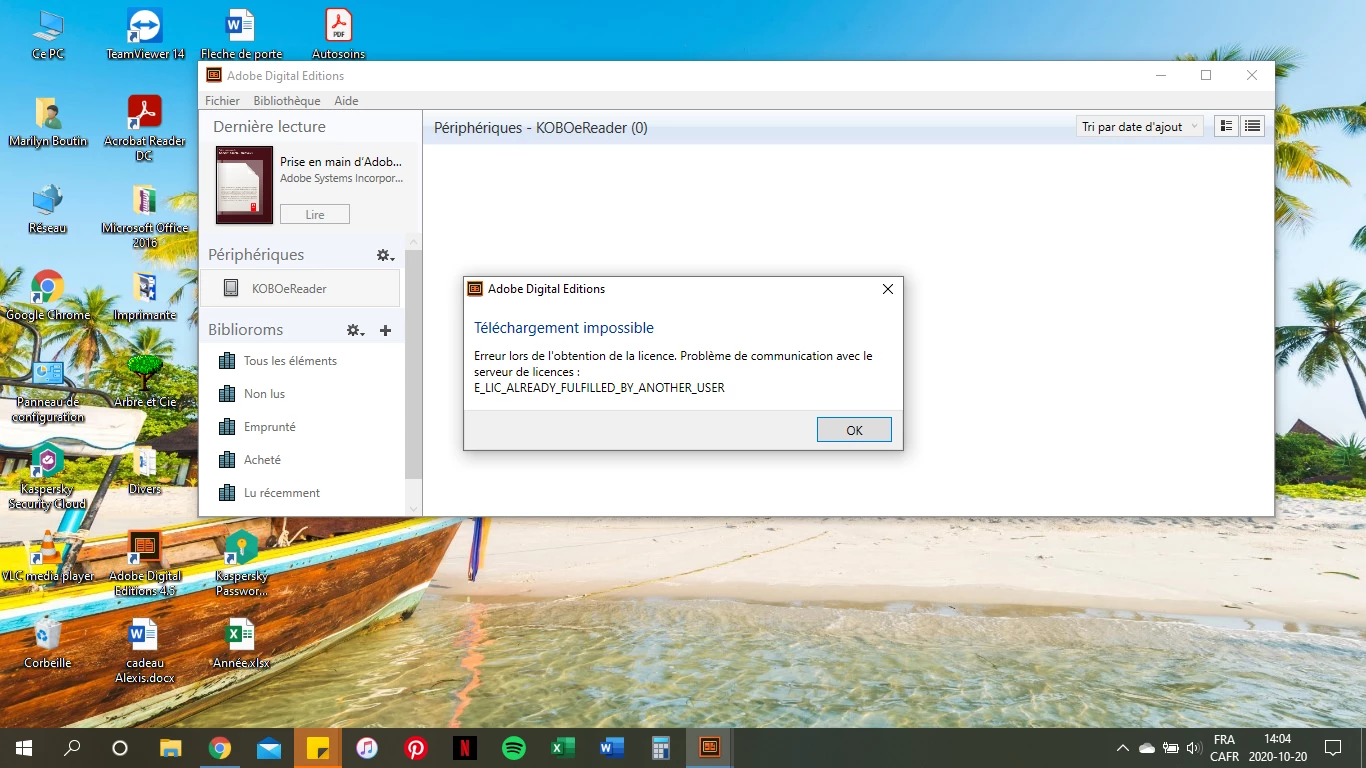Image resolution: width=1366 pixels, height=768 pixels.
Task: Click the Prise en main d'Adob... title
Action: [341, 162]
